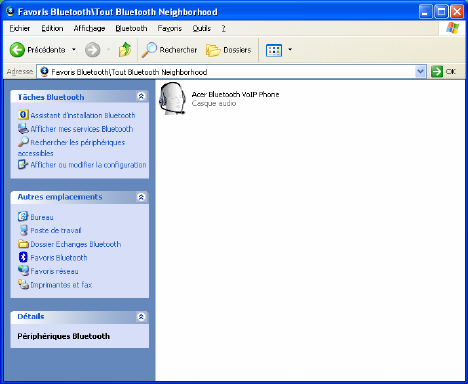This screenshot has width=468, height=384.
Task: Click the Bluetooth icon in address bar
Action: click(44, 72)
